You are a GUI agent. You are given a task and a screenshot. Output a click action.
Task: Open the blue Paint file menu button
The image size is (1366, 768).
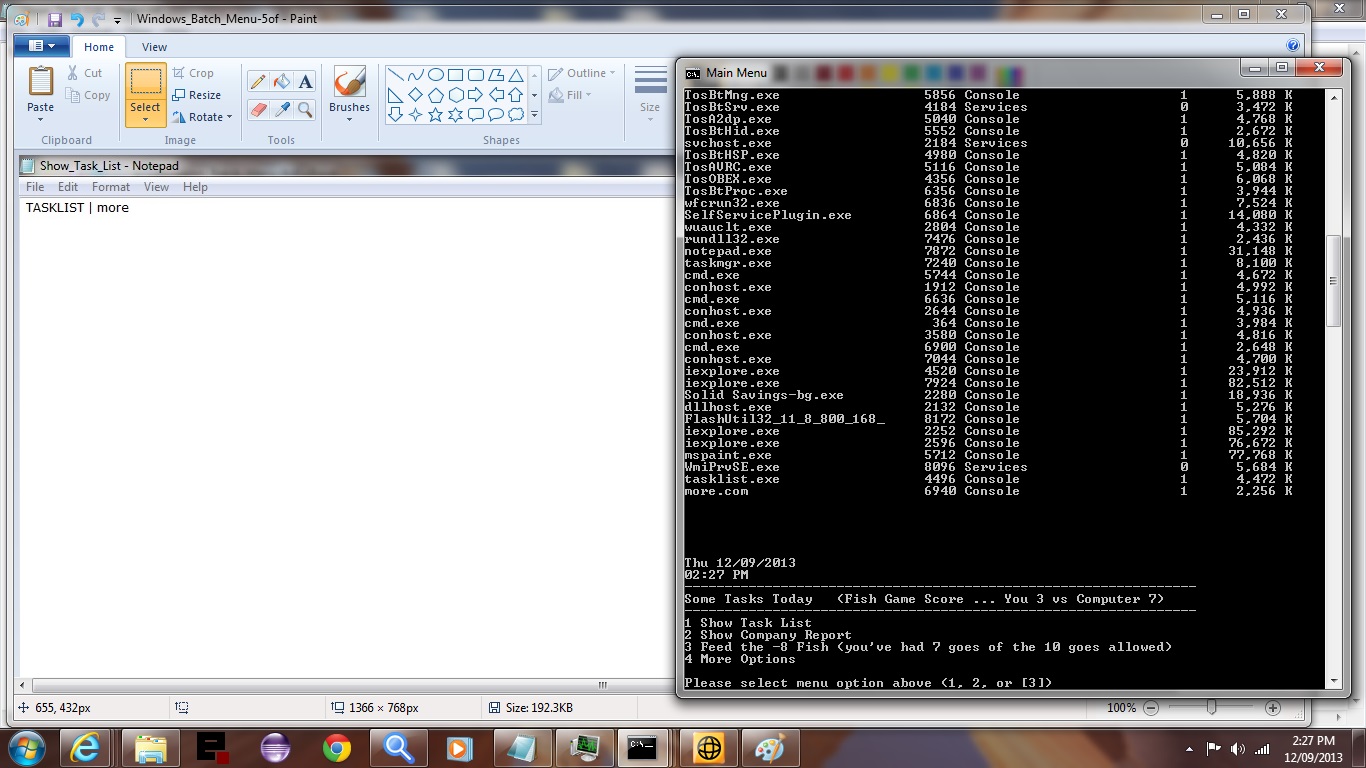41,47
